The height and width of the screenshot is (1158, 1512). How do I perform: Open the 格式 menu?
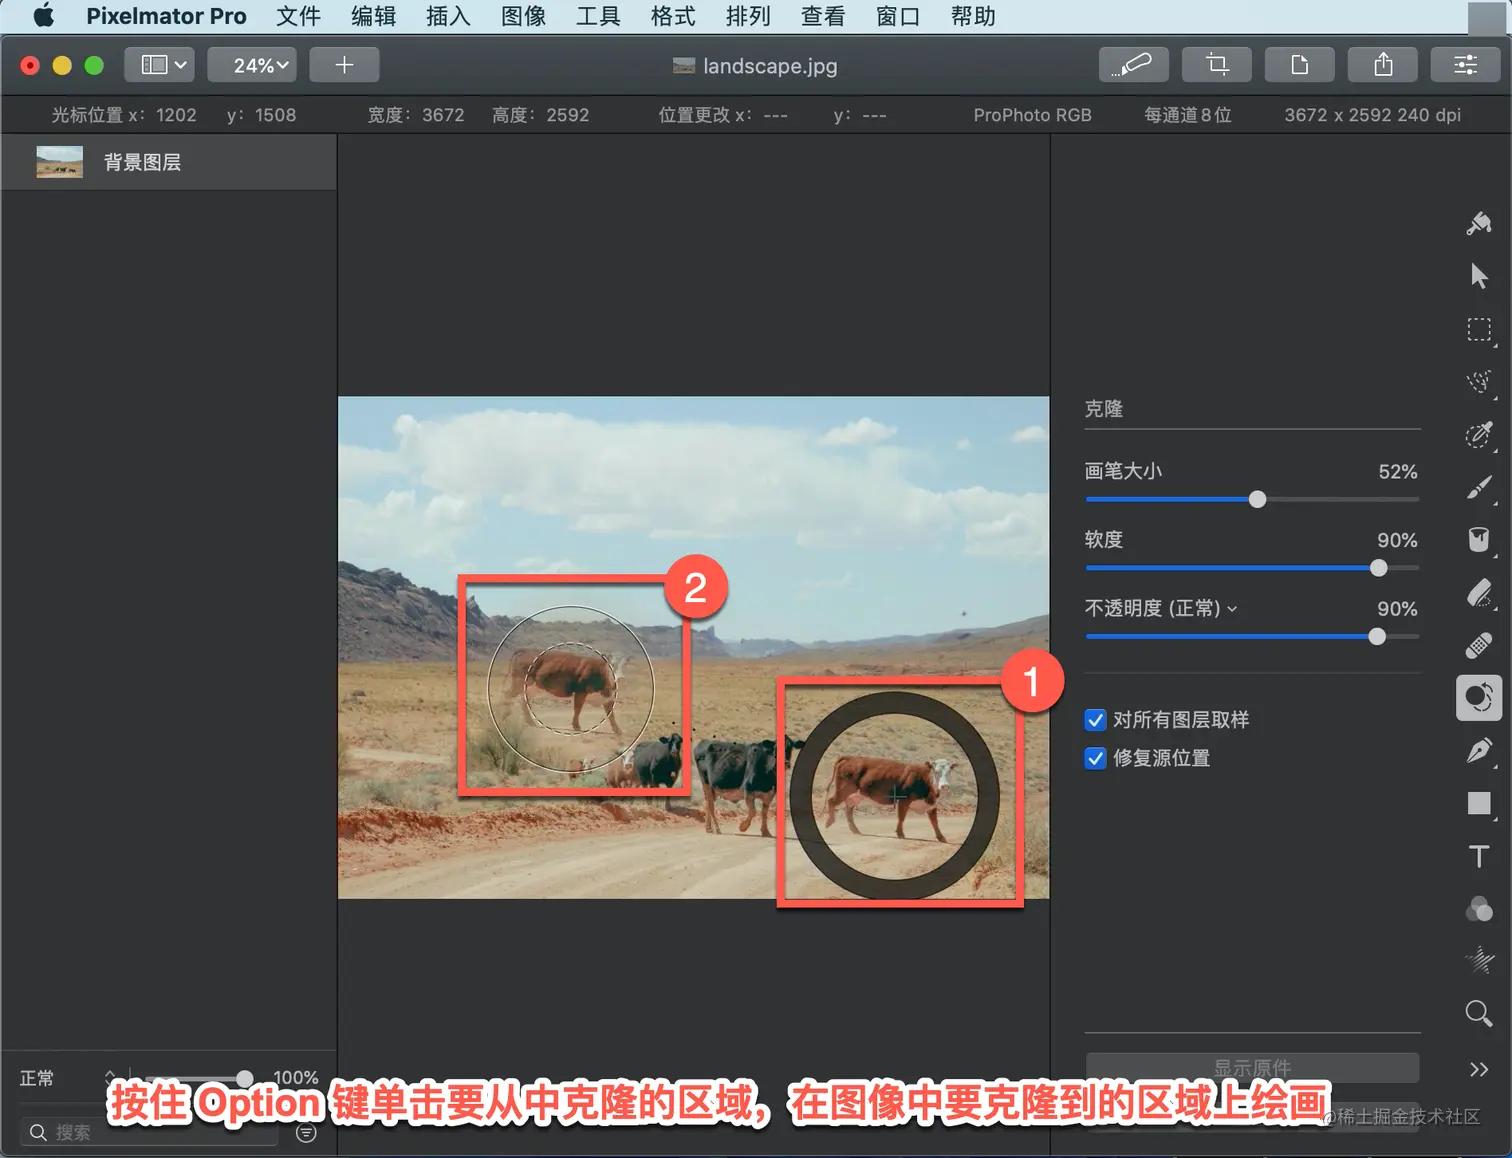click(673, 16)
